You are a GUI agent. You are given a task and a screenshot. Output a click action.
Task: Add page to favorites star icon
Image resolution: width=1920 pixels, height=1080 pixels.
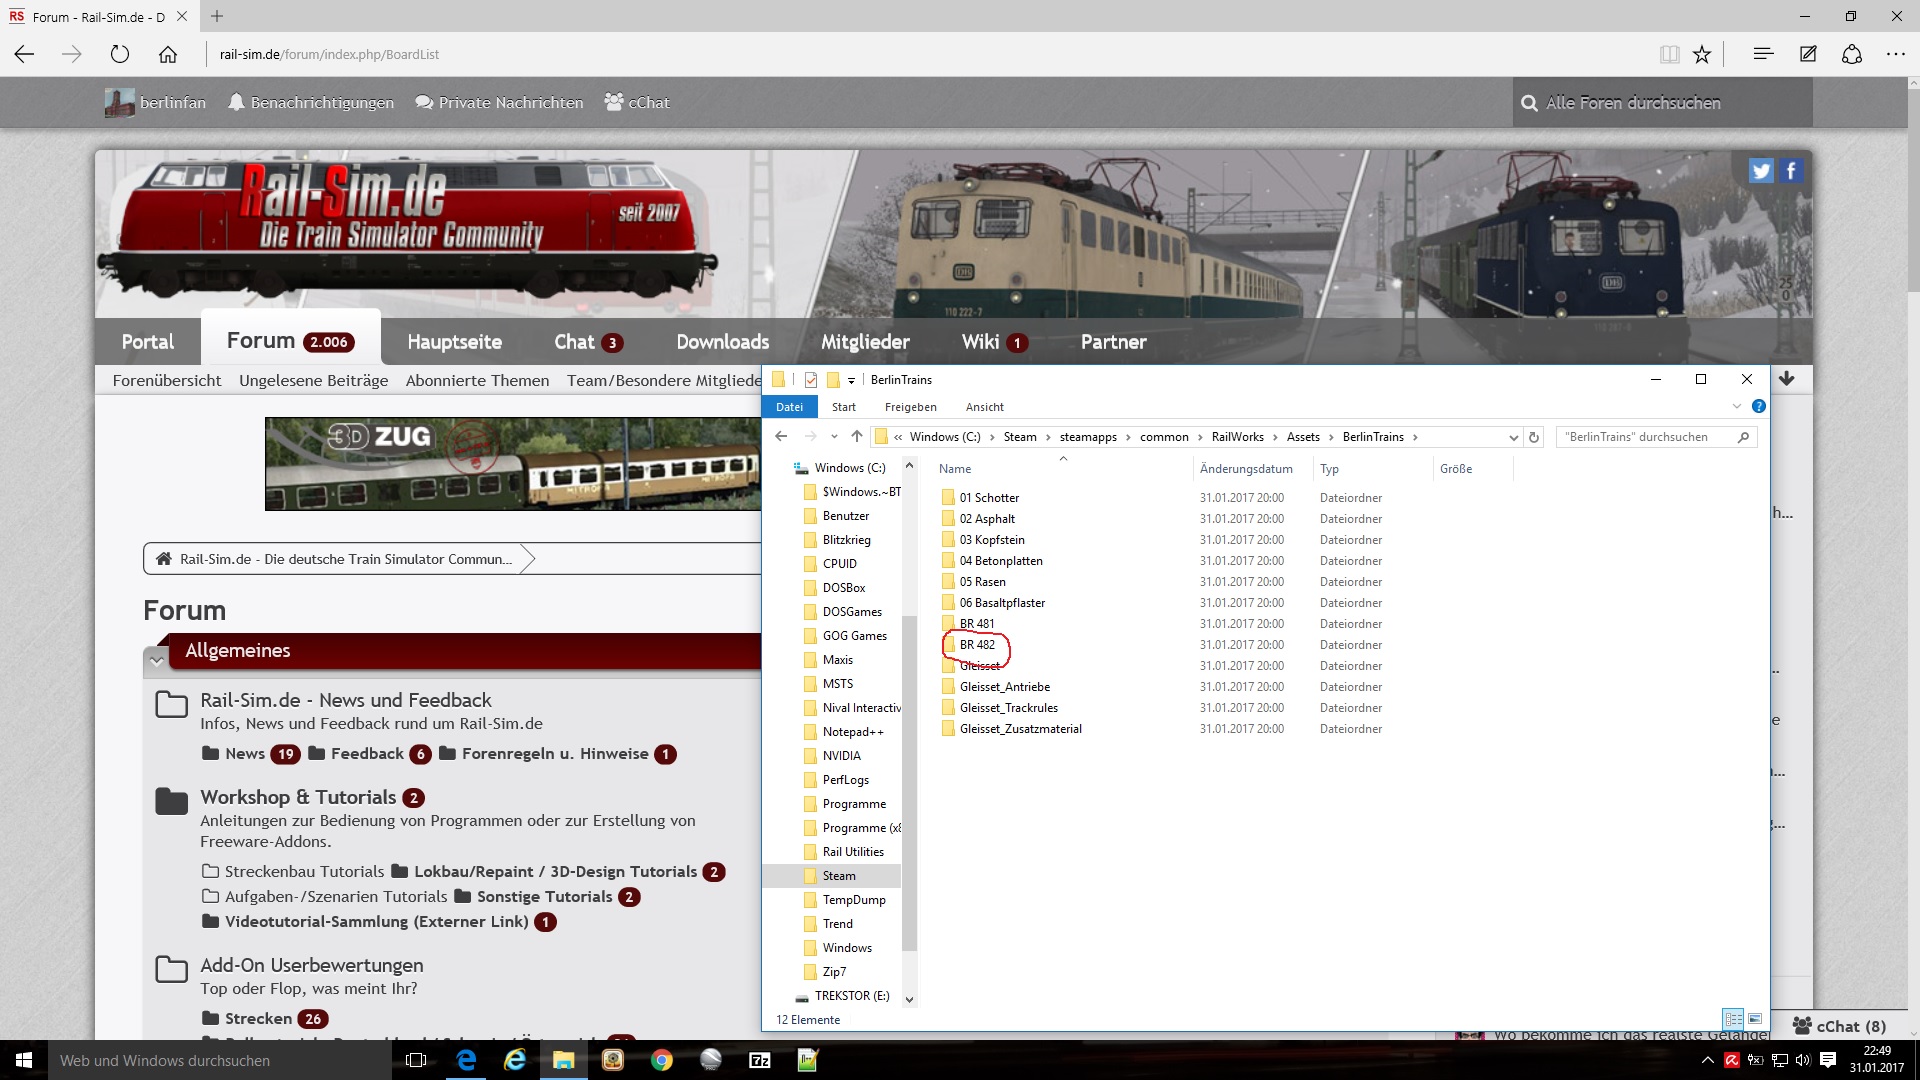(x=1702, y=55)
